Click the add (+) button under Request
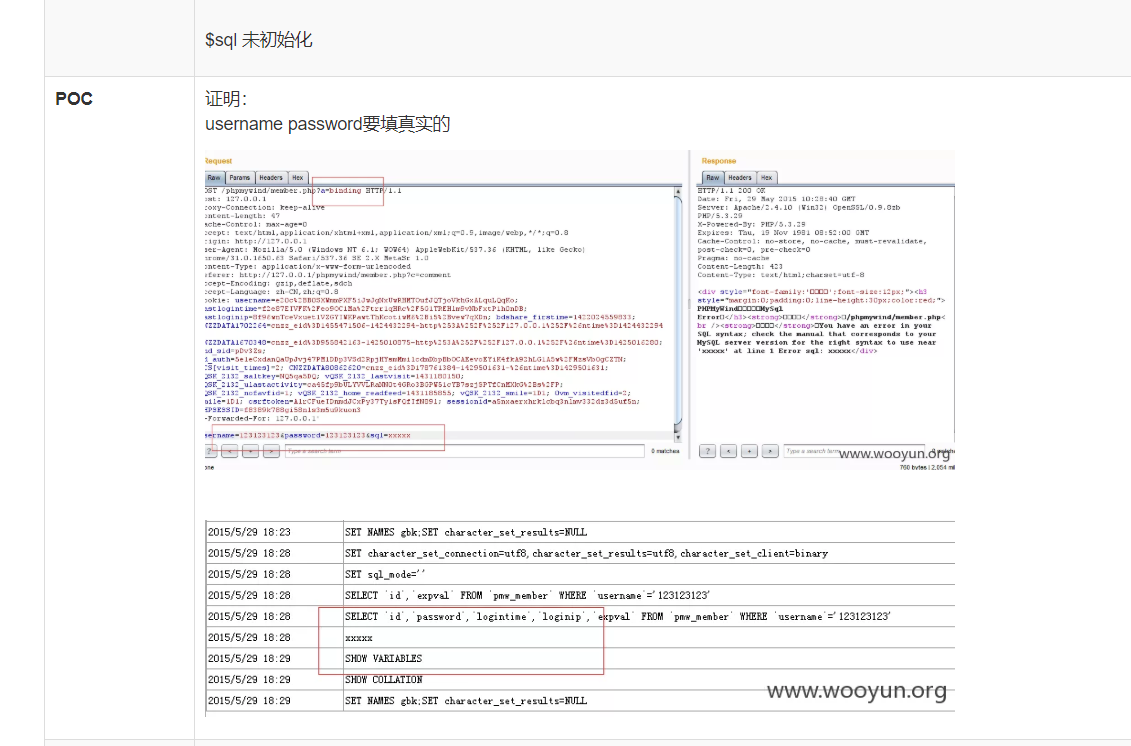Screen dimensions: 1131x746 [x=251, y=452]
